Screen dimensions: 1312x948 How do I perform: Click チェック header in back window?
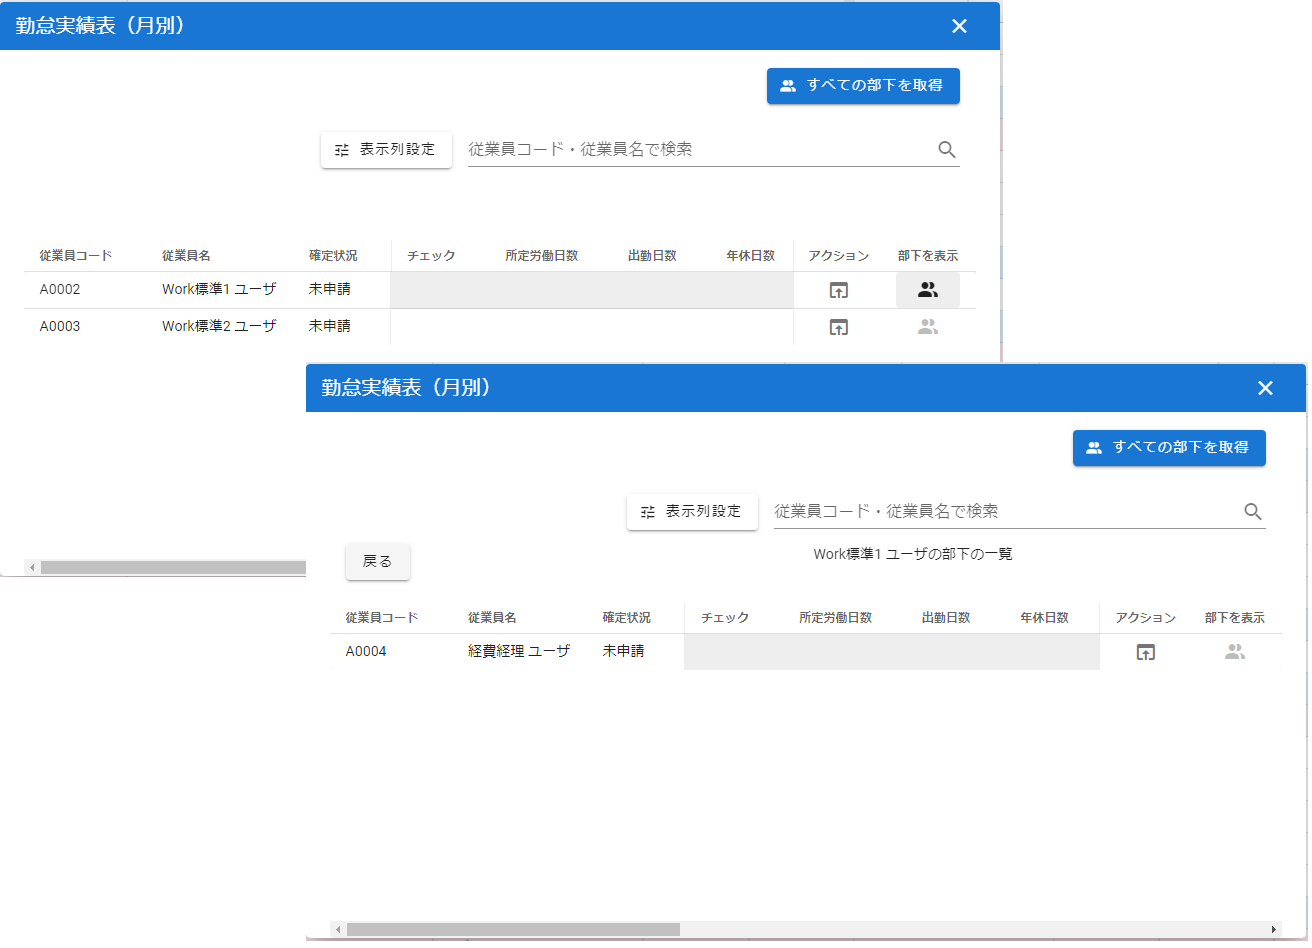pos(431,256)
